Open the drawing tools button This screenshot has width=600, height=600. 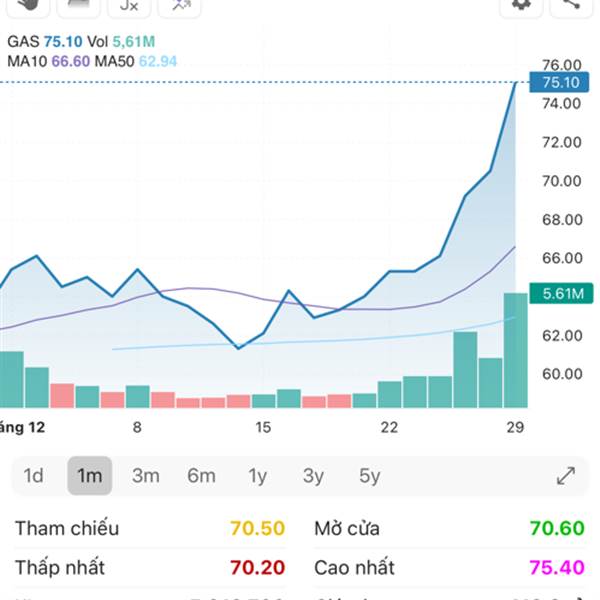180,5
